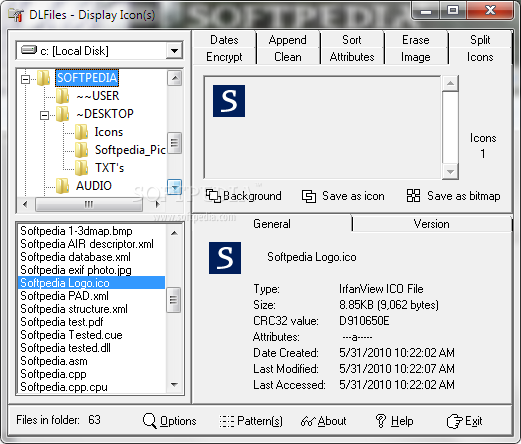Click the TXT's folder icon

[x=81, y=168]
